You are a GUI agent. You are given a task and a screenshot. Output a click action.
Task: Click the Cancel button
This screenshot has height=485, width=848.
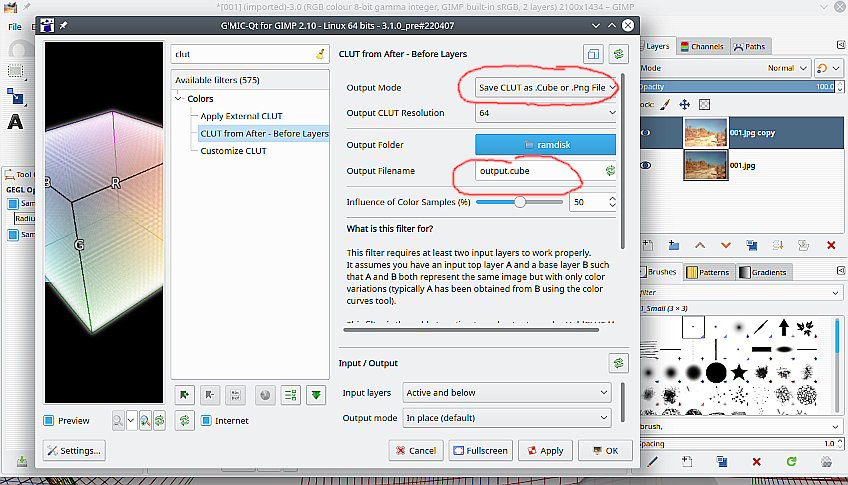(x=416, y=450)
